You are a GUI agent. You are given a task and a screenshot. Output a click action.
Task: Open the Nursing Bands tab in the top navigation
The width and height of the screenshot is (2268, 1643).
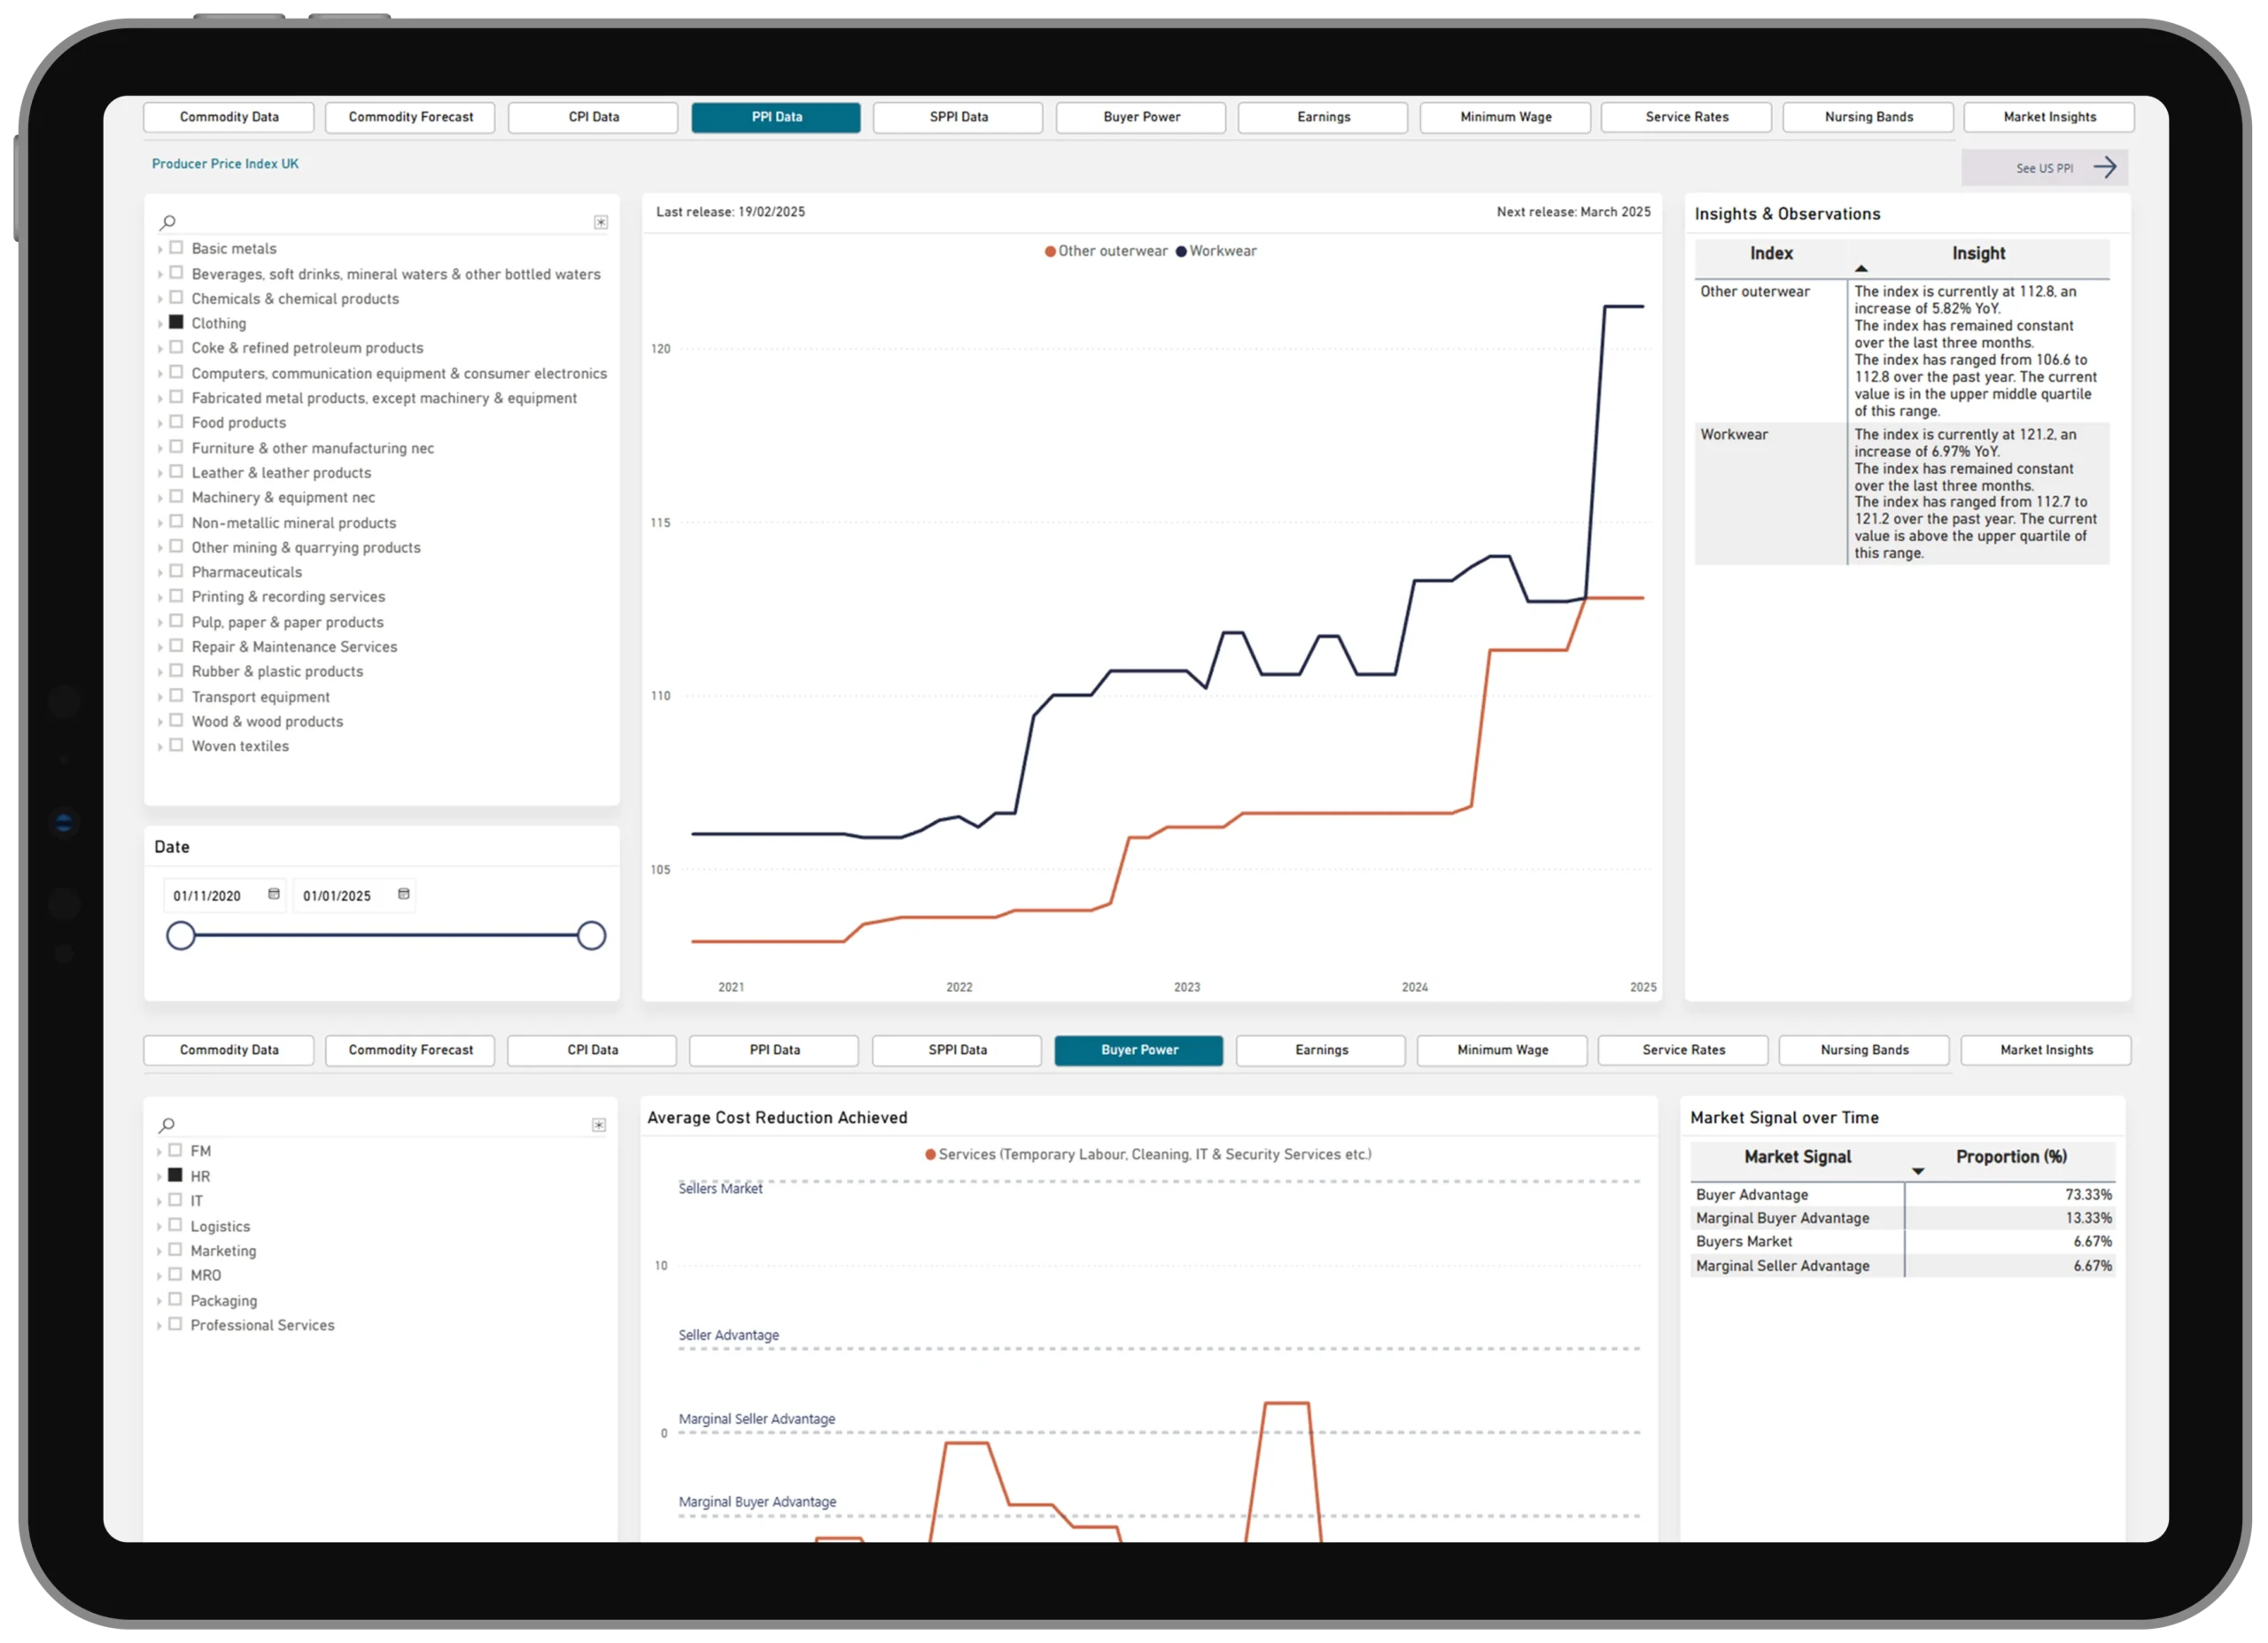point(1868,117)
